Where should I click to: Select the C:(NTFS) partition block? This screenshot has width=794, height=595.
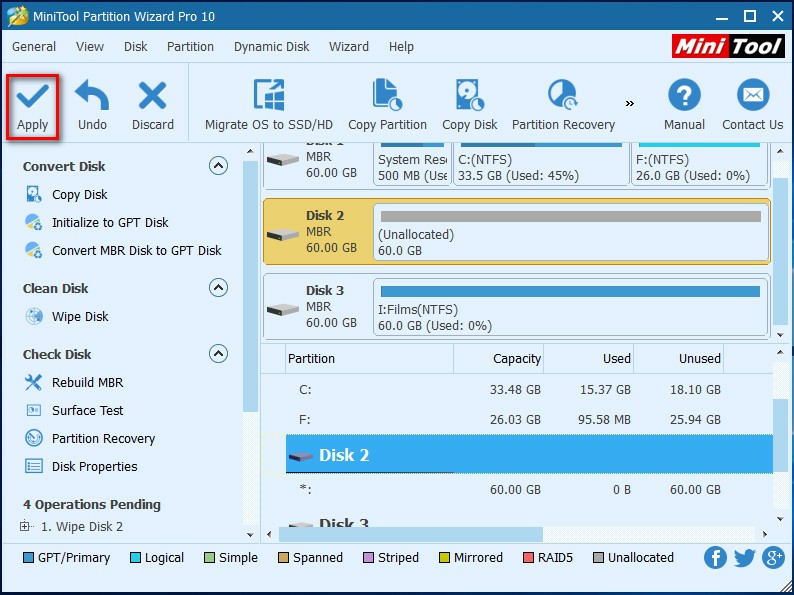(x=541, y=164)
